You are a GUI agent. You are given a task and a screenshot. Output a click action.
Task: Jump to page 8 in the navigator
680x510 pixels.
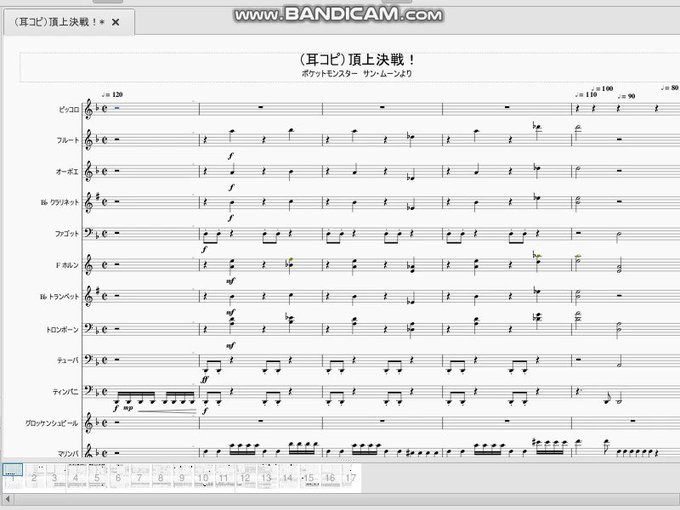pos(160,477)
